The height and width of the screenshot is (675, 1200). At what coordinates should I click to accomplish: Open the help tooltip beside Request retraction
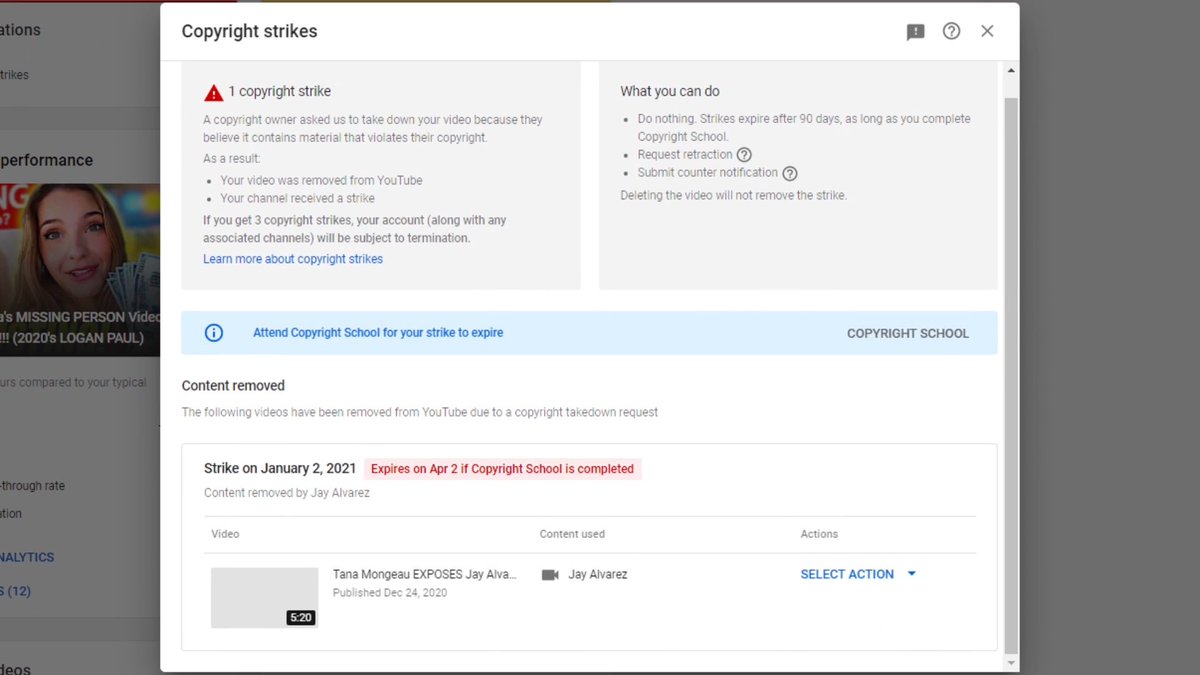click(x=744, y=155)
